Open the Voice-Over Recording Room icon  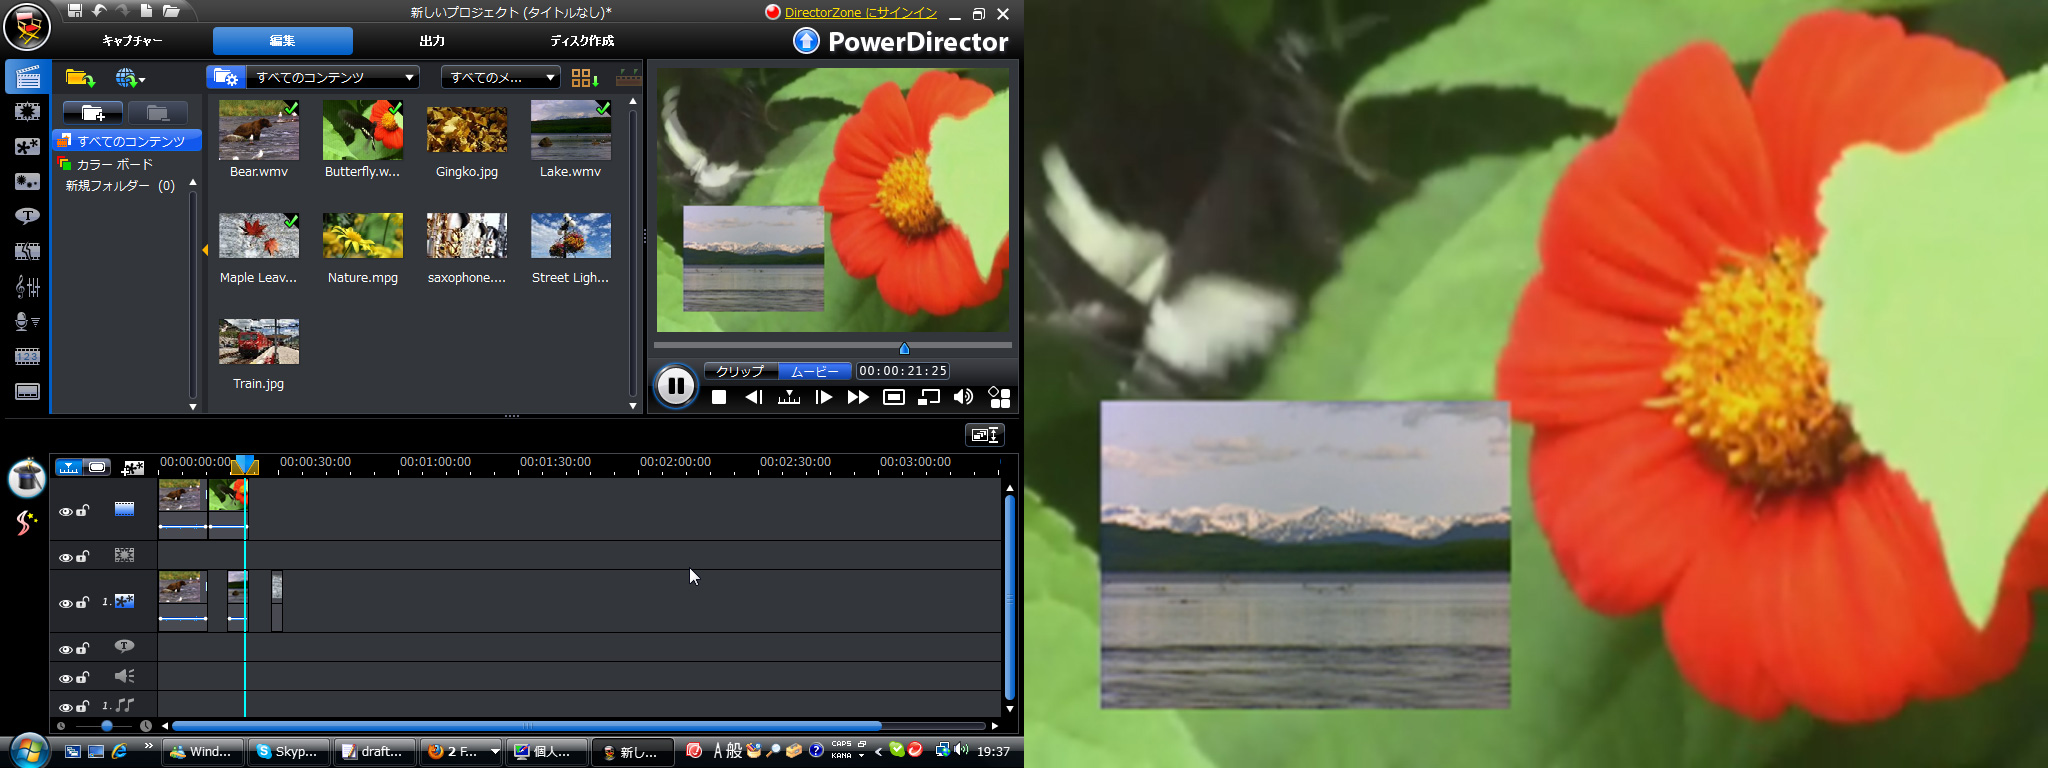coord(28,322)
